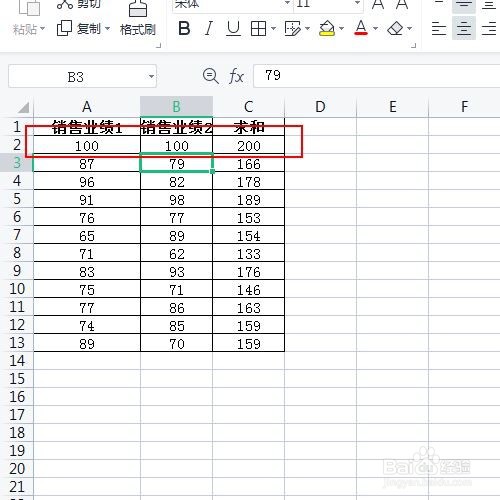Expand the 复制 dropdown arrow
Image resolution: width=500 pixels, height=500 pixels.
click(x=107, y=29)
